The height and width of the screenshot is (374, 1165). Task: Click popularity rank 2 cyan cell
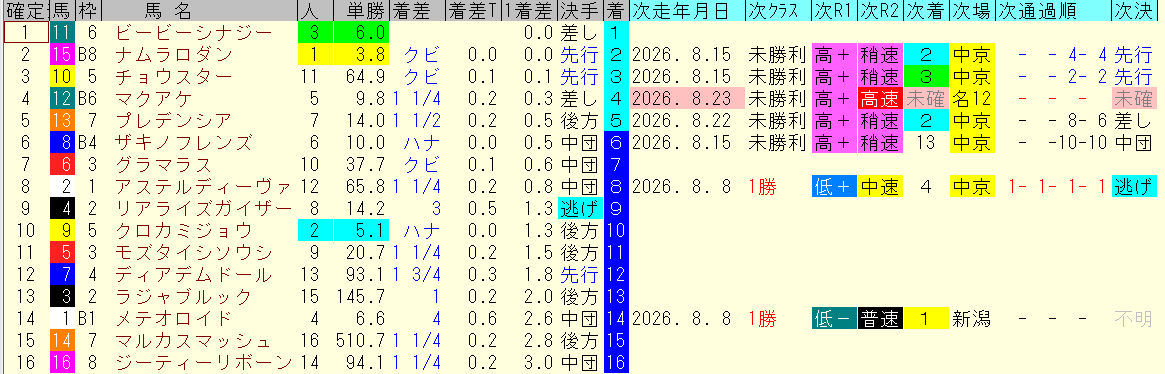314,230
